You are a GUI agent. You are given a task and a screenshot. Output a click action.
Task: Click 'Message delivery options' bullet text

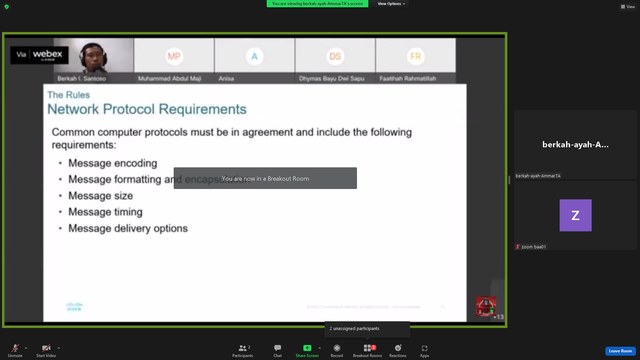point(128,228)
